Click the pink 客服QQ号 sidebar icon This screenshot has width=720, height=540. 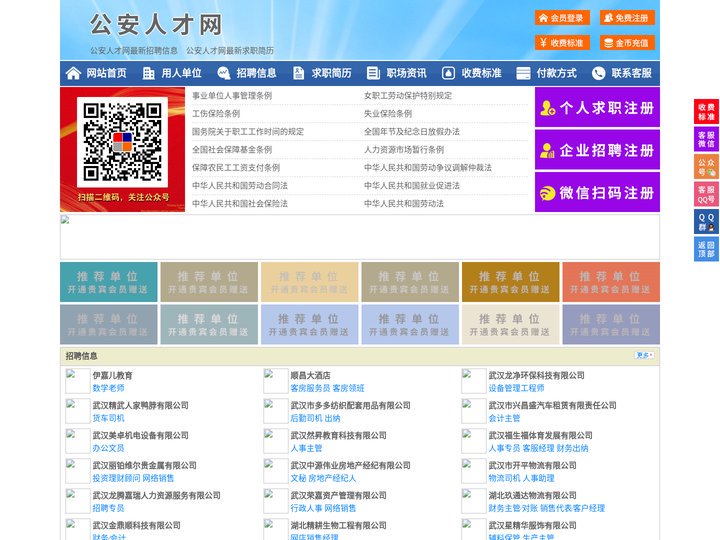[x=706, y=194]
